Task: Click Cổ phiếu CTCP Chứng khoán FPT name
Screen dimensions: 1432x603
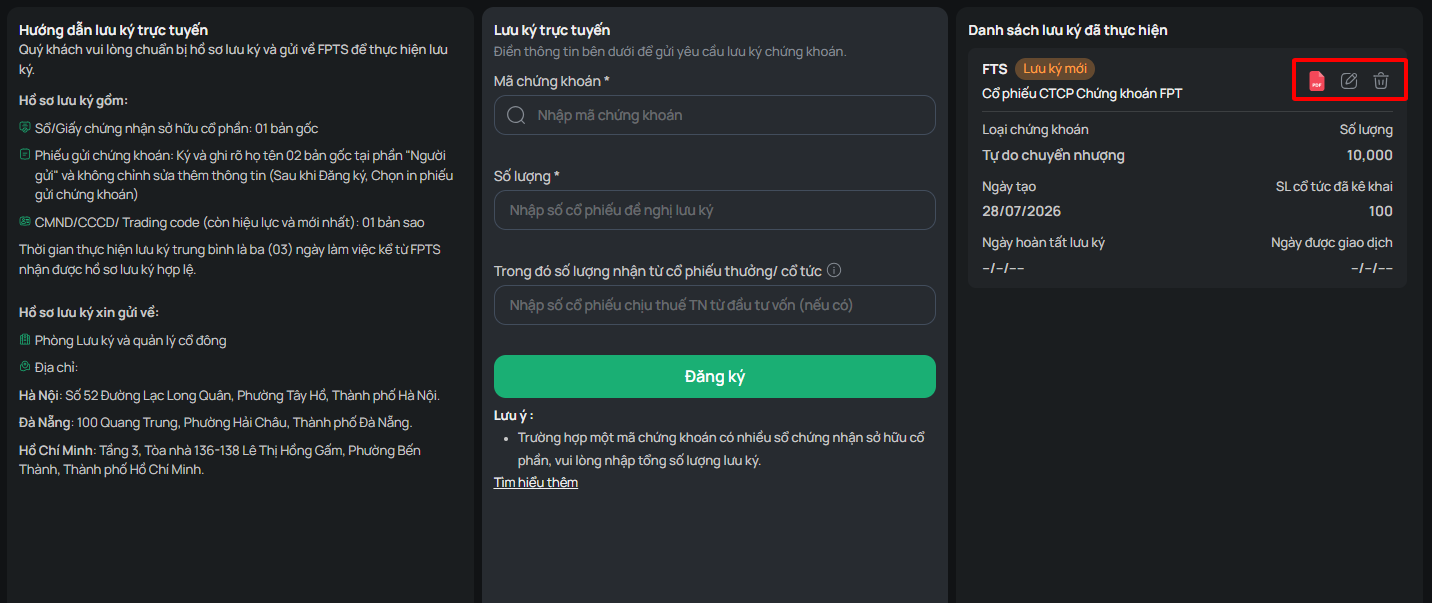Action: click(1082, 93)
